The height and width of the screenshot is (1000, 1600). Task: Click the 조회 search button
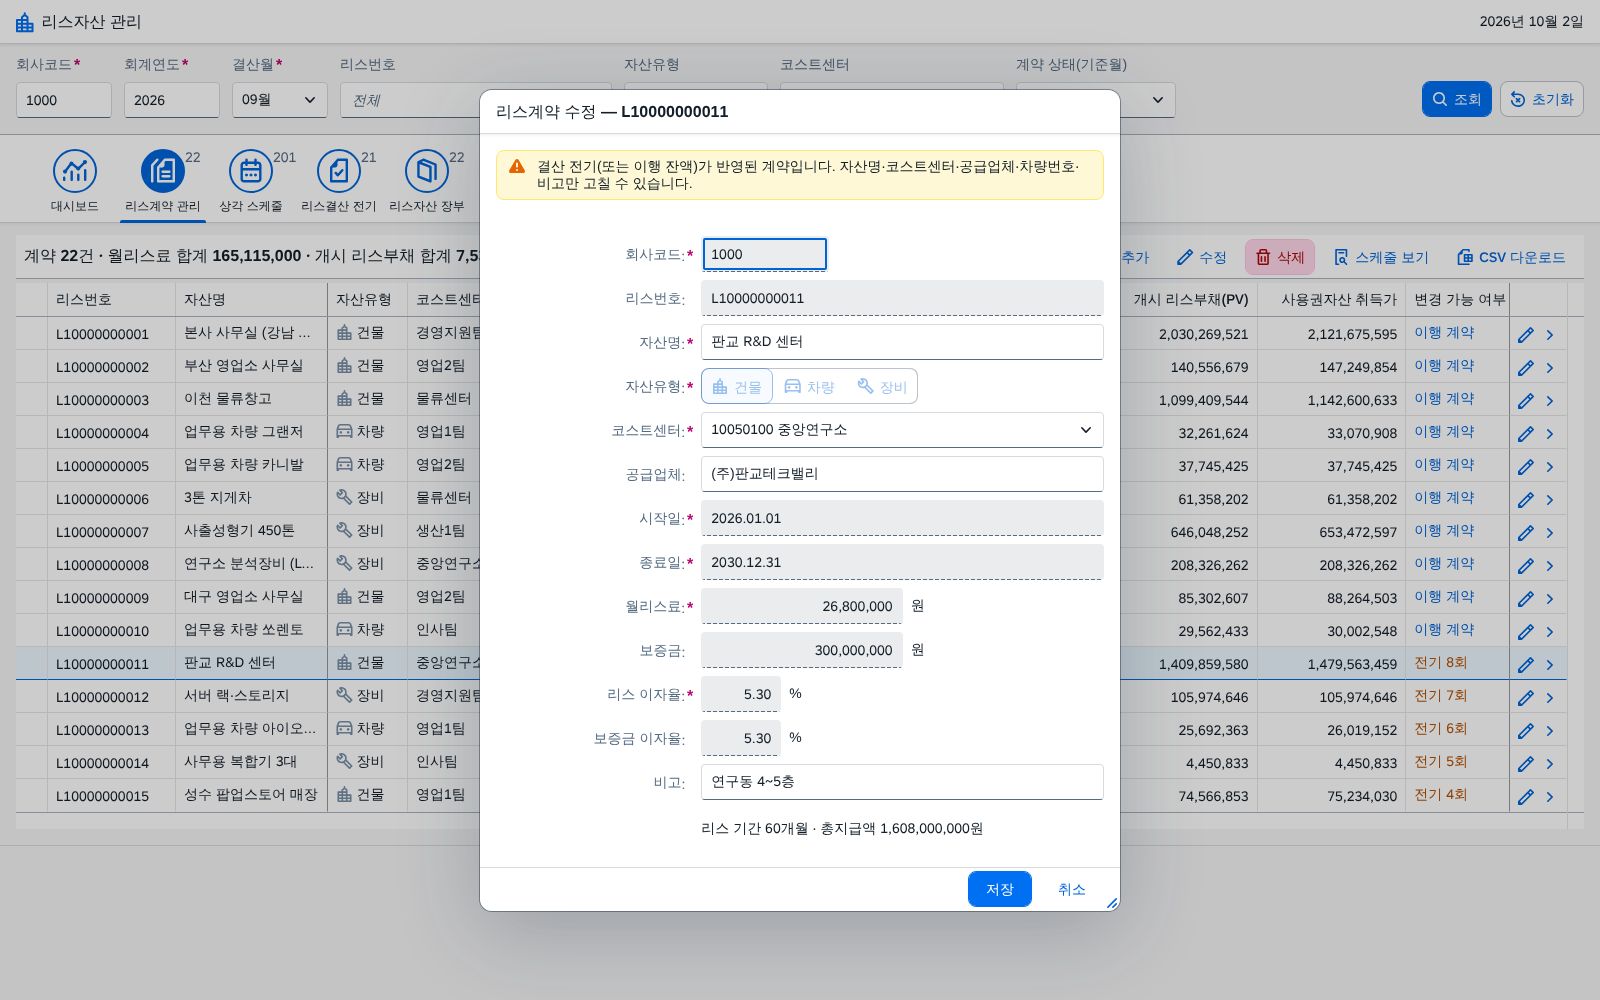[1457, 99]
